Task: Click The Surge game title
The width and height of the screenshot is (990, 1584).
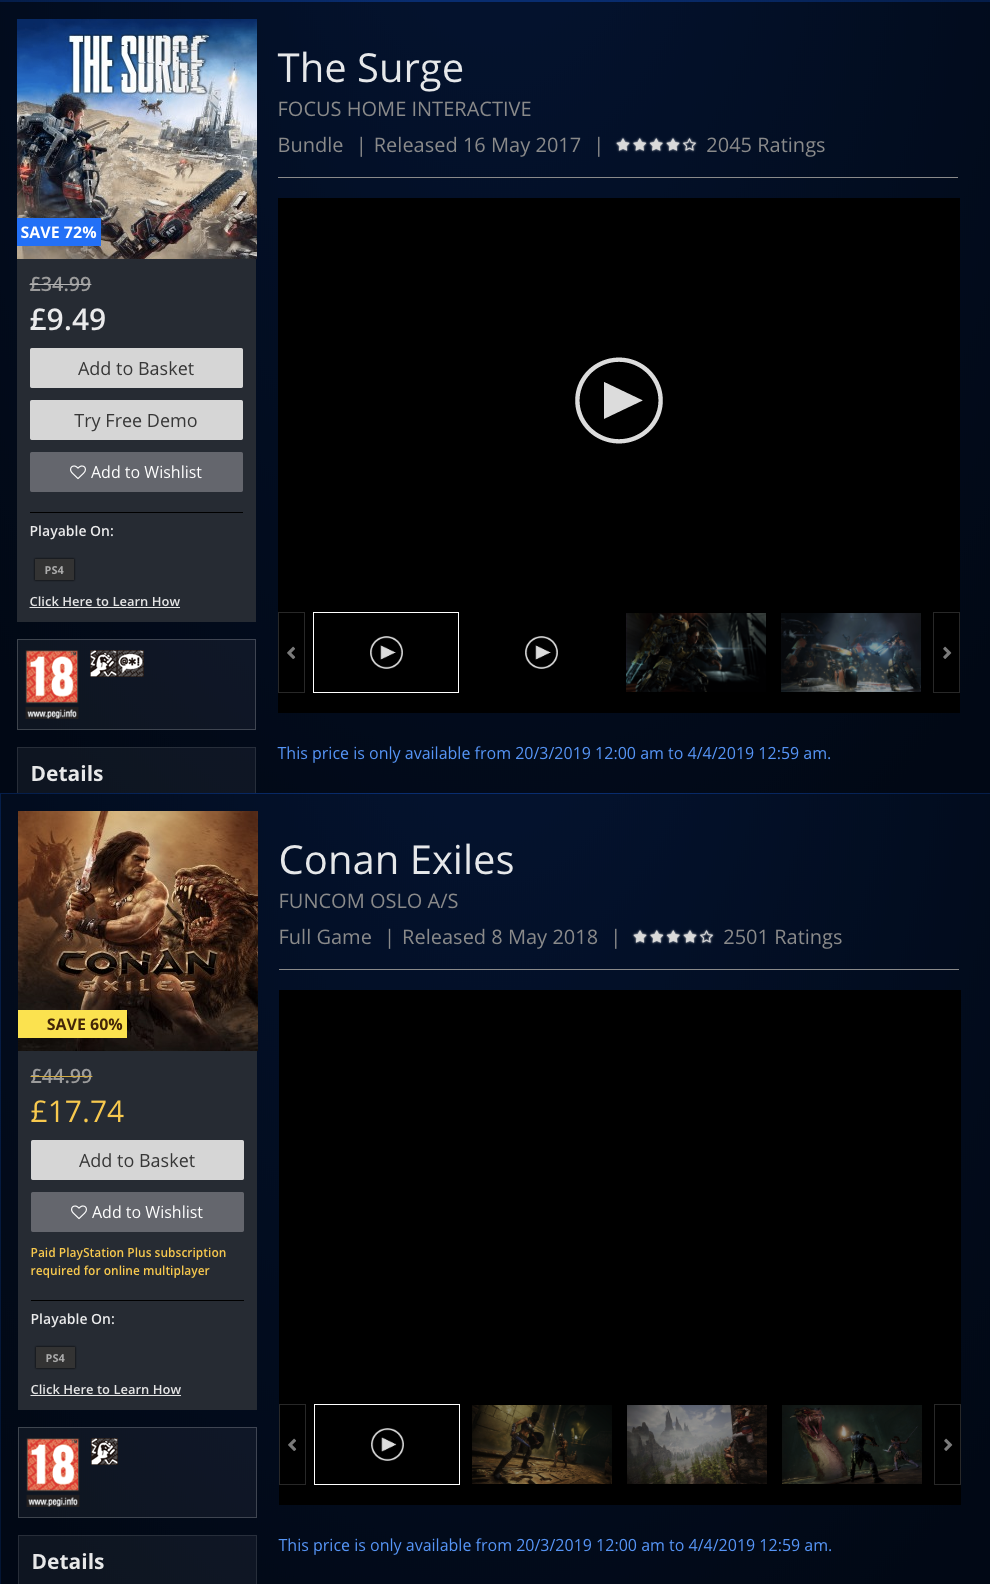Action: coord(371,68)
